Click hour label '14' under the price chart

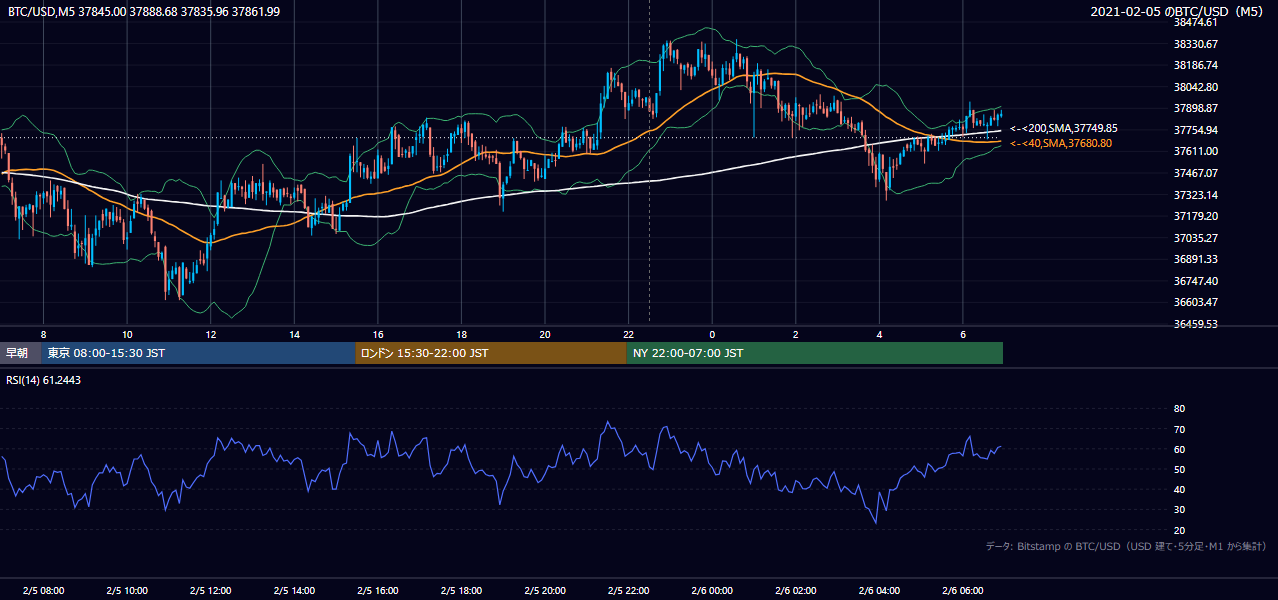coord(295,334)
